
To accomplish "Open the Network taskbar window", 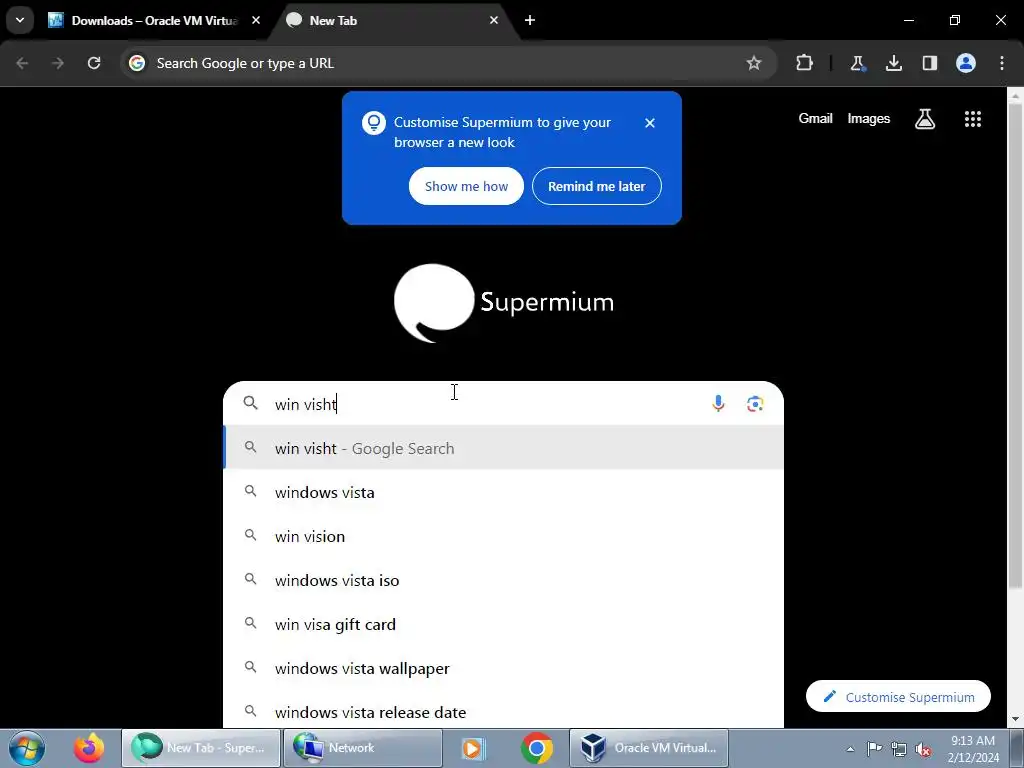I will [x=363, y=748].
